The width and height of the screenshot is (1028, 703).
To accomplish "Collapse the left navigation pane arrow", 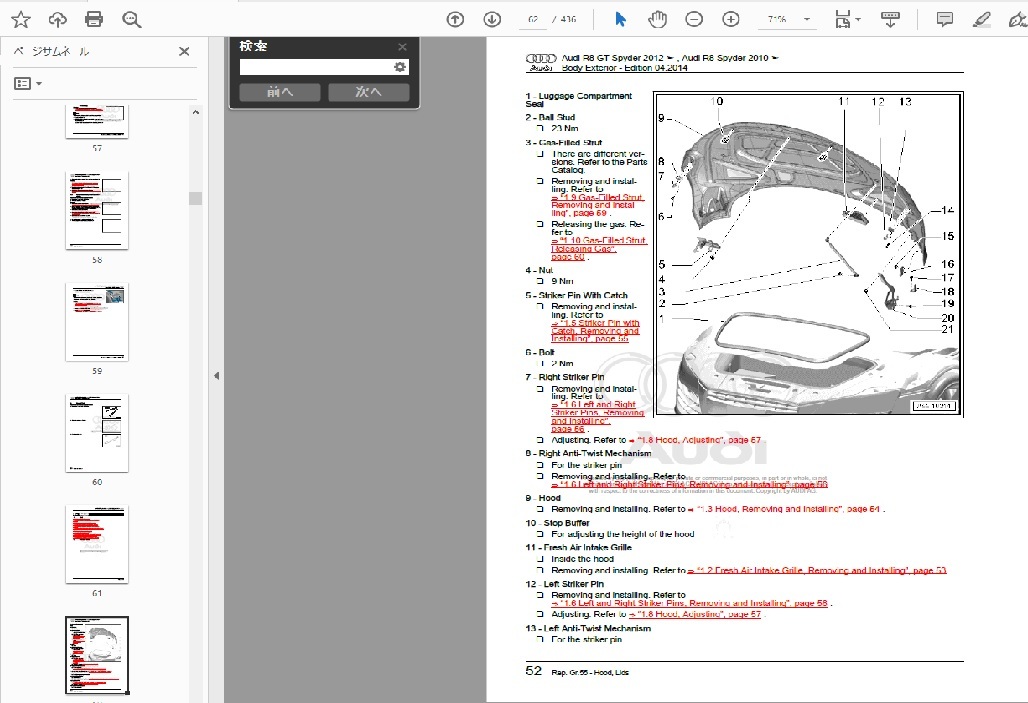I will 216,376.
